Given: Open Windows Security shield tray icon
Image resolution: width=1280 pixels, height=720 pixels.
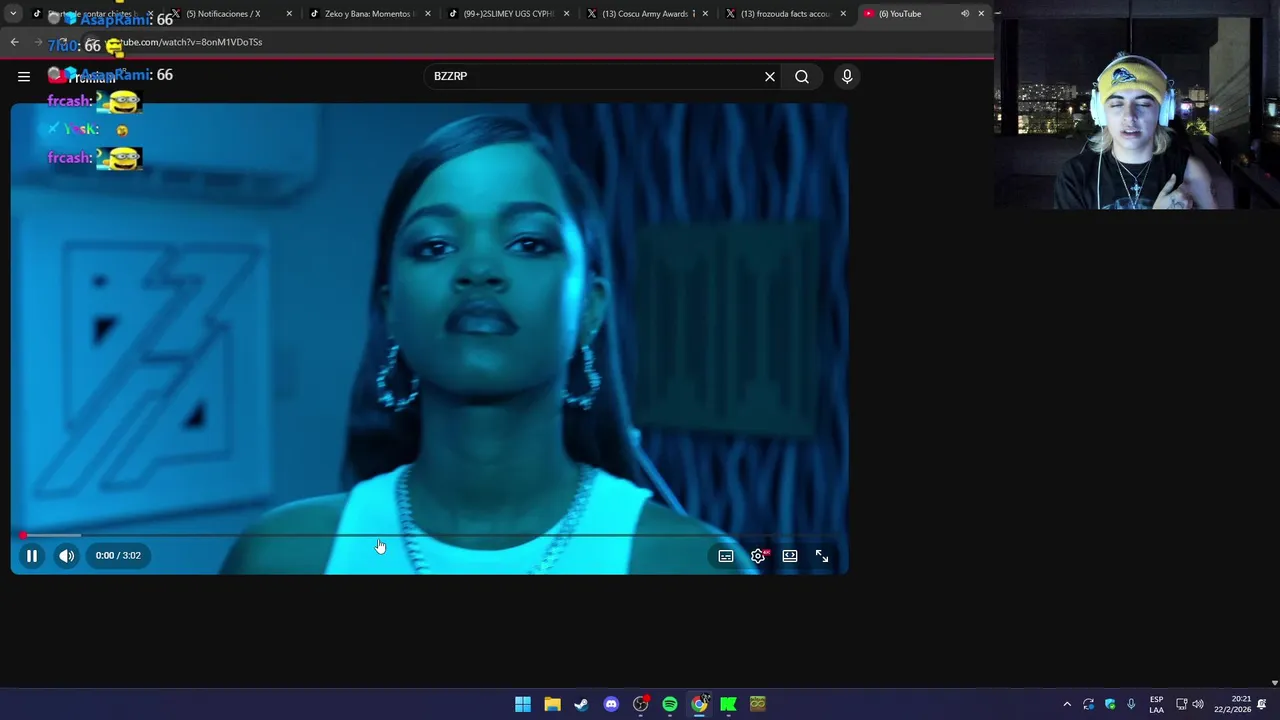Looking at the screenshot, I should (x=1110, y=704).
